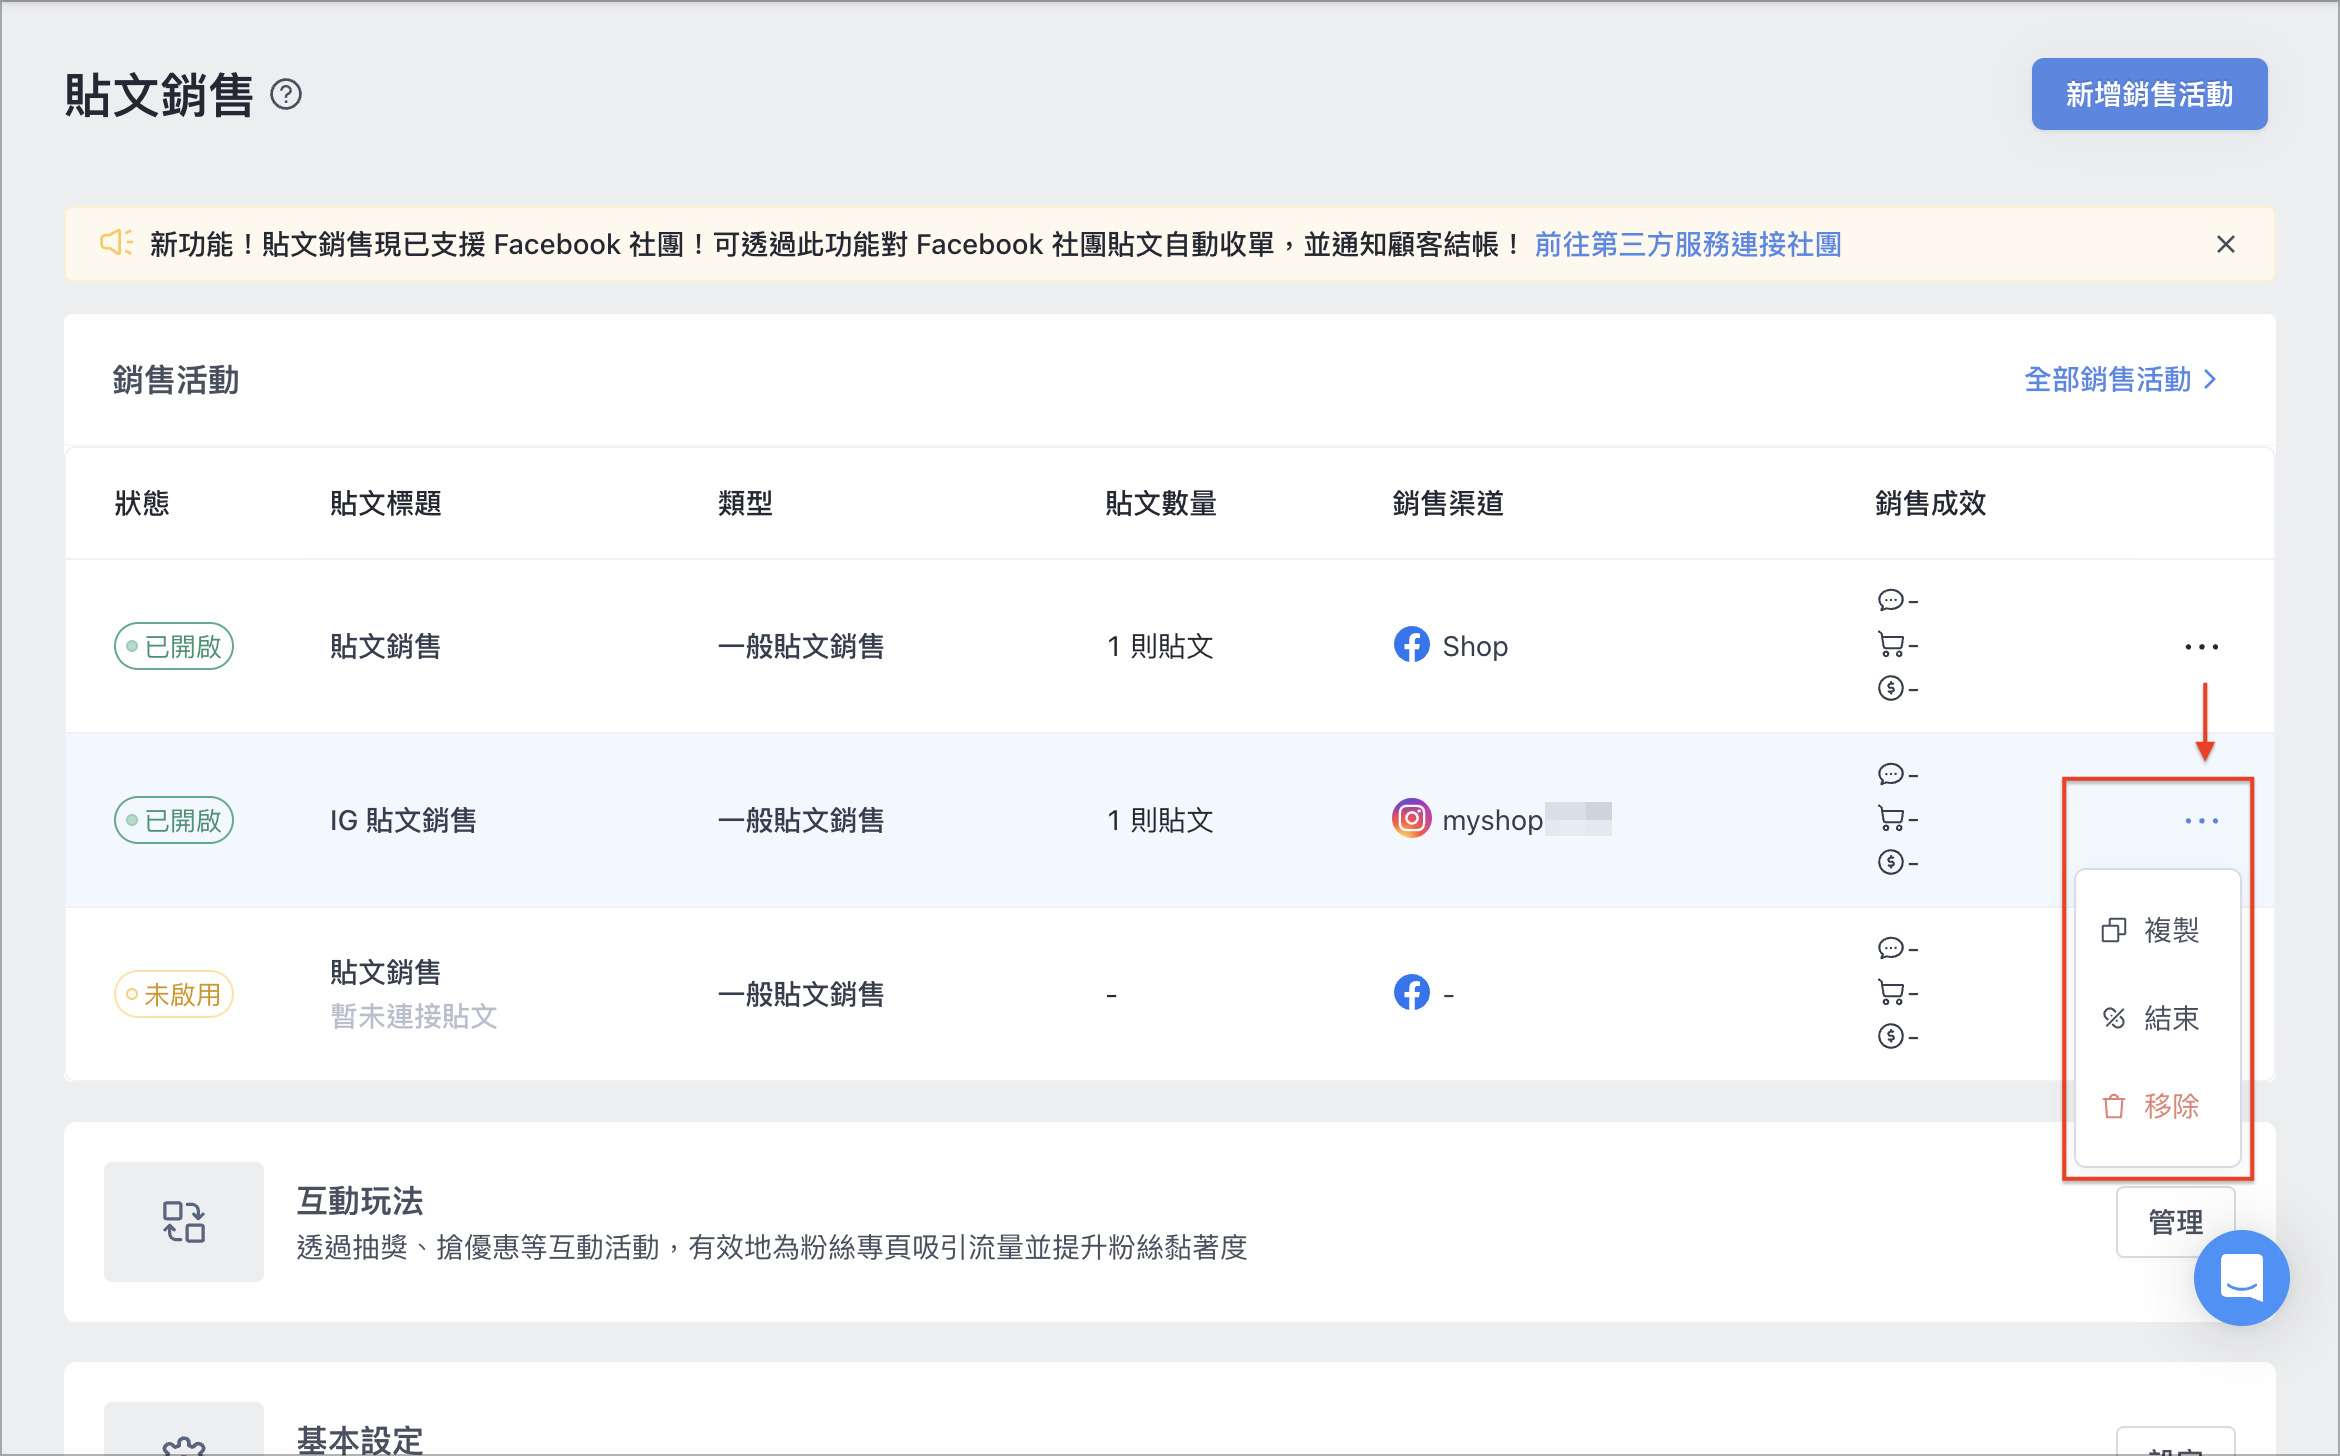The height and width of the screenshot is (1456, 2340).
Task: Click the megaphone announcement icon
Action: [116, 243]
